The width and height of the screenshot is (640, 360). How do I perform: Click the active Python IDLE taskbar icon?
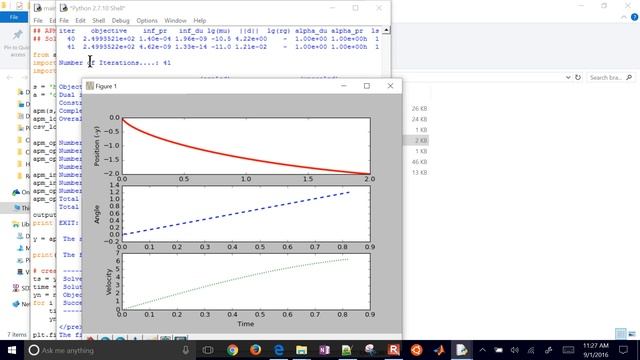tap(462, 350)
